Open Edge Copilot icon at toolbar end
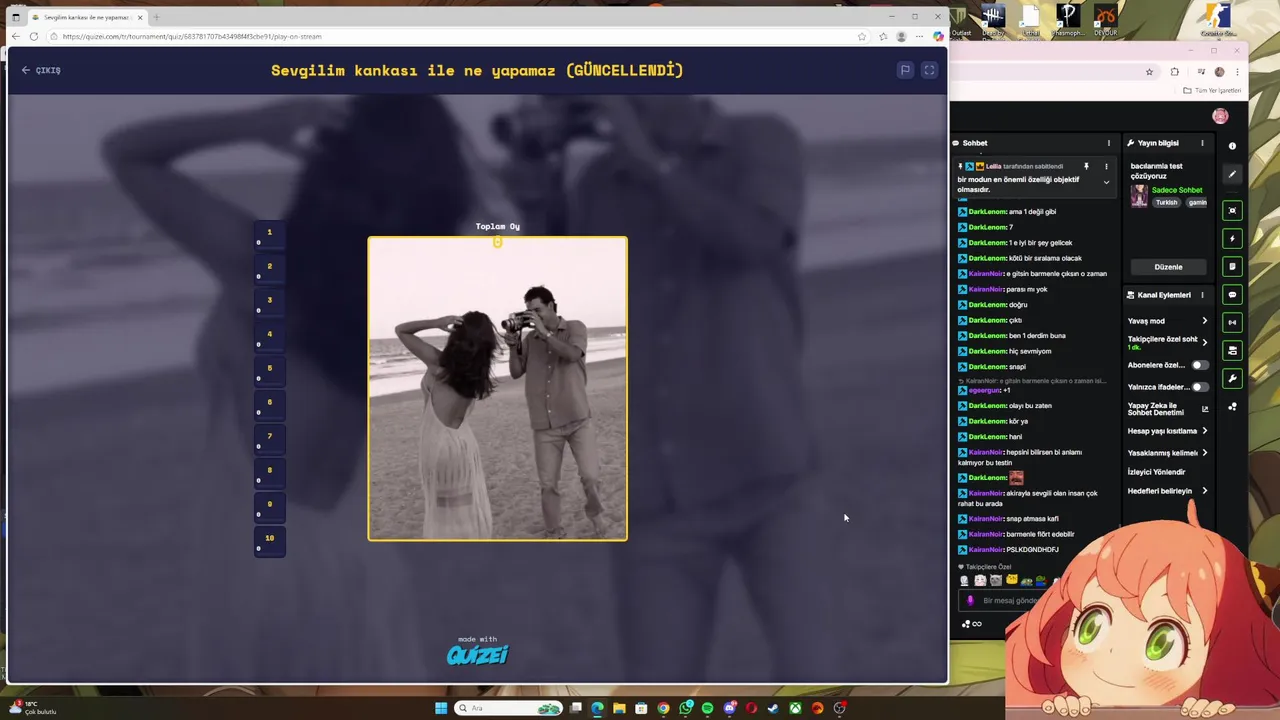1280x720 pixels. [938, 36]
